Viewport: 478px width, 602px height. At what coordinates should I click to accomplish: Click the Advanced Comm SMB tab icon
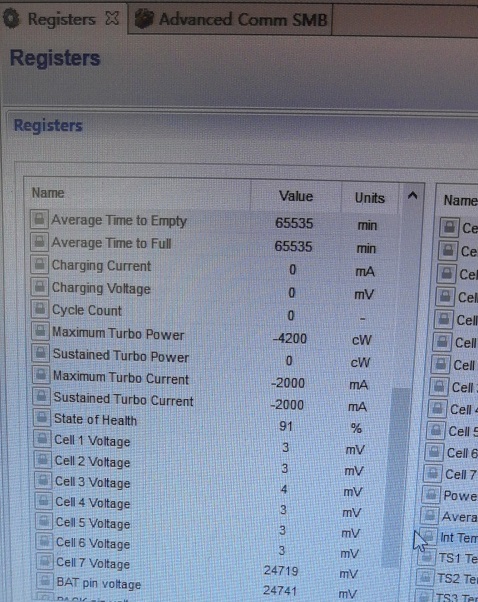pos(144,19)
